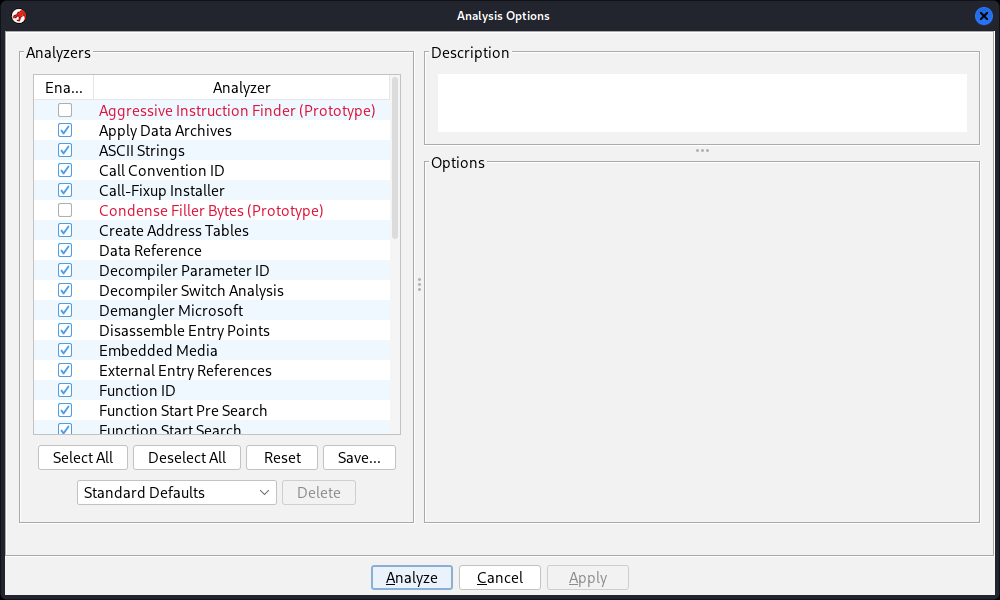Image resolution: width=1000 pixels, height=600 pixels.
Task: Disable the Call Convention ID checkbox
Action: click(x=65, y=170)
